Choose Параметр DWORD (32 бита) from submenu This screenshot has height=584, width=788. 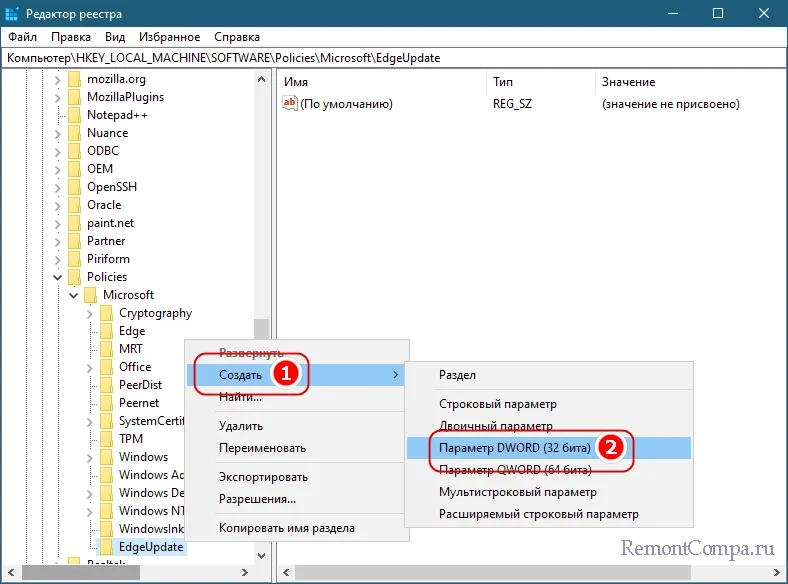click(x=515, y=447)
